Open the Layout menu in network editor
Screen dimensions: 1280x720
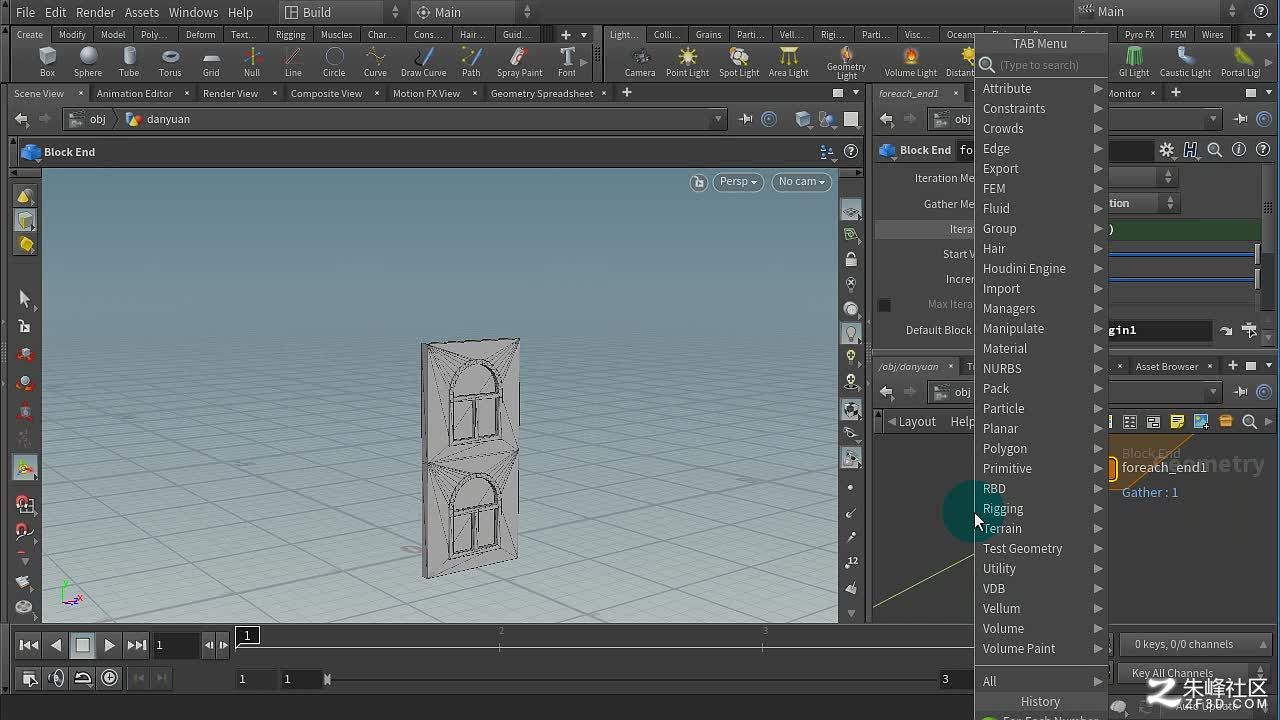pos(917,421)
